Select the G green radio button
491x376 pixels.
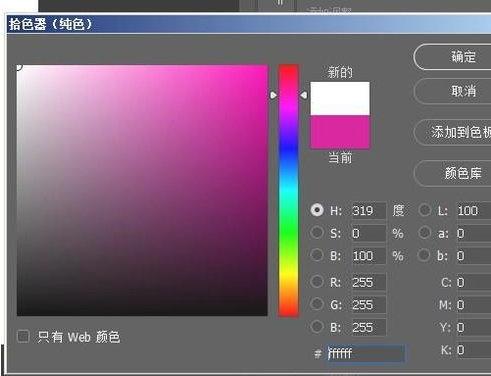pyautogui.click(x=317, y=304)
